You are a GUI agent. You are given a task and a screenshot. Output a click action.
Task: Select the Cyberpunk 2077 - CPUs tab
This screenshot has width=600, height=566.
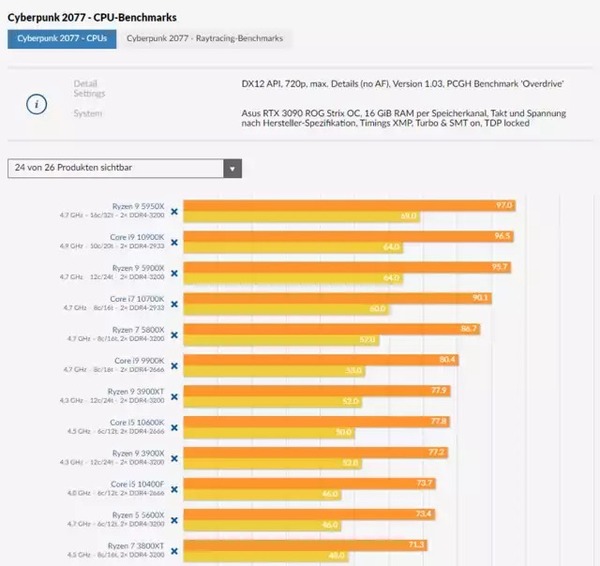click(62, 39)
